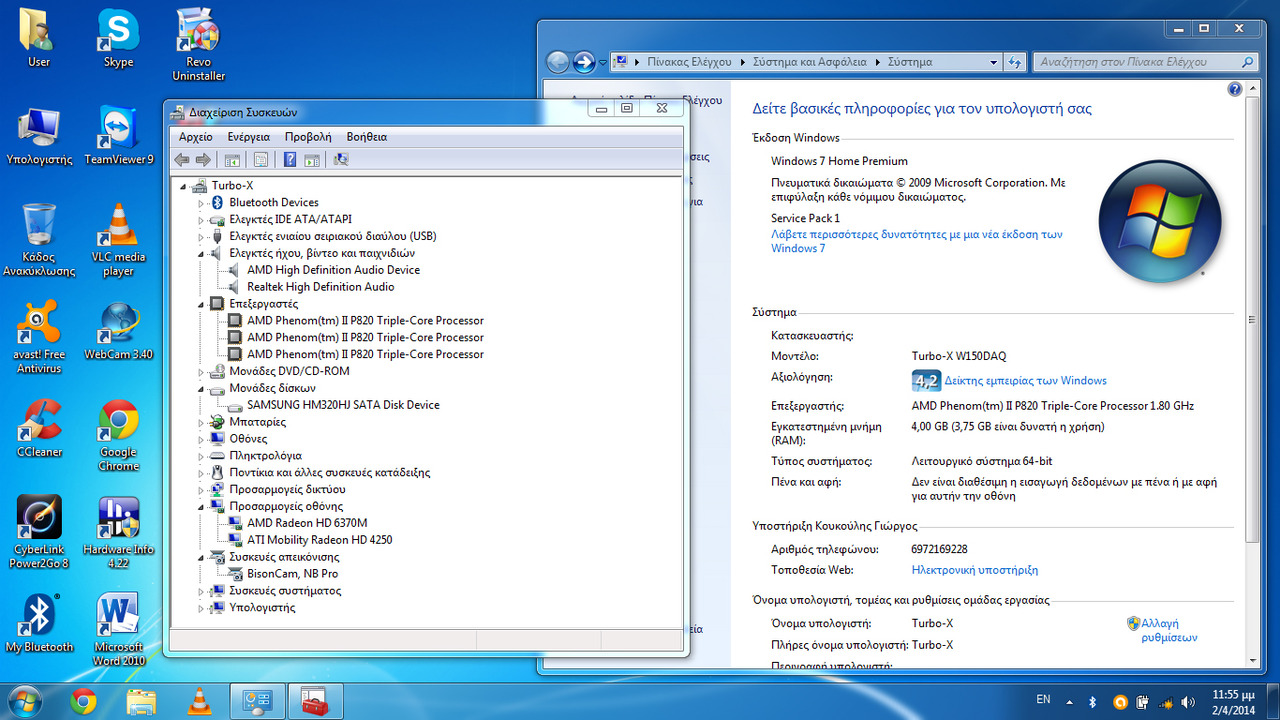Show hidden tray icons arrow

pos(1069,702)
